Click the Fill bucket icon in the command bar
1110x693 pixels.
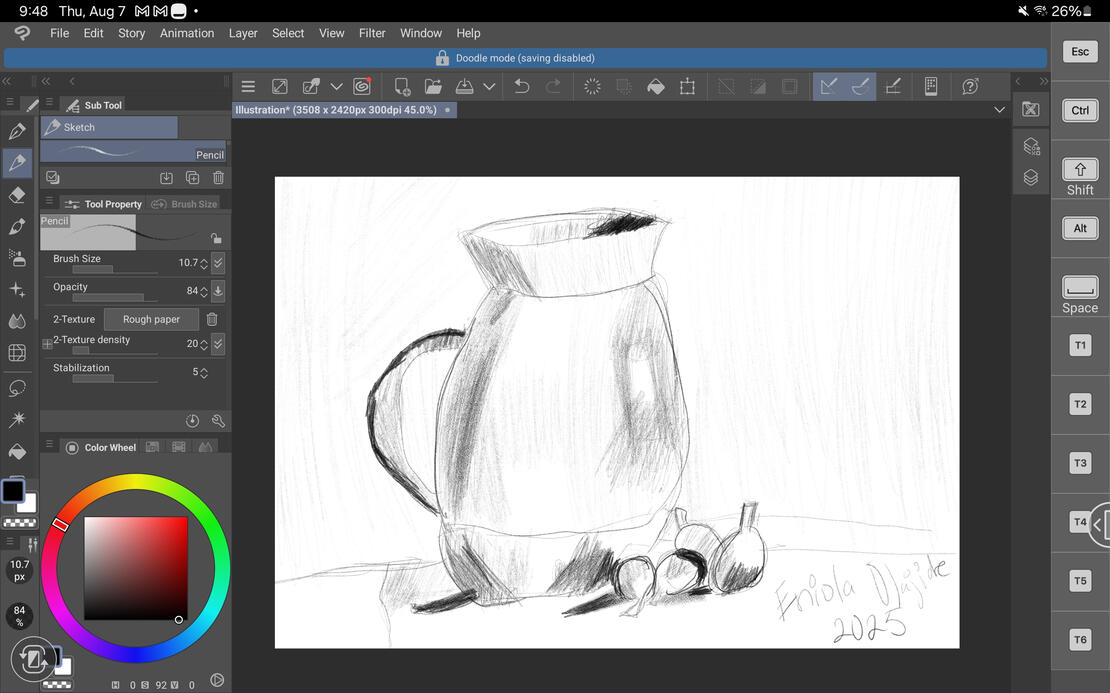656,87
